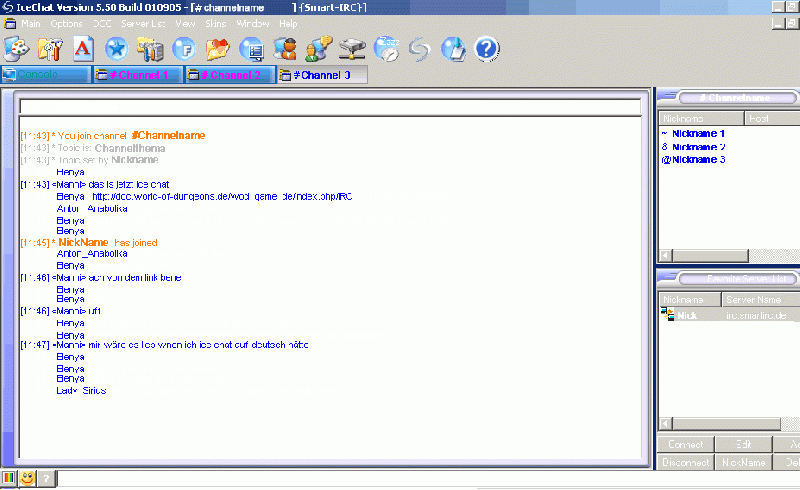Open help with the question mark icon
This screenshot has height=490, width=800.
point(487,49)
